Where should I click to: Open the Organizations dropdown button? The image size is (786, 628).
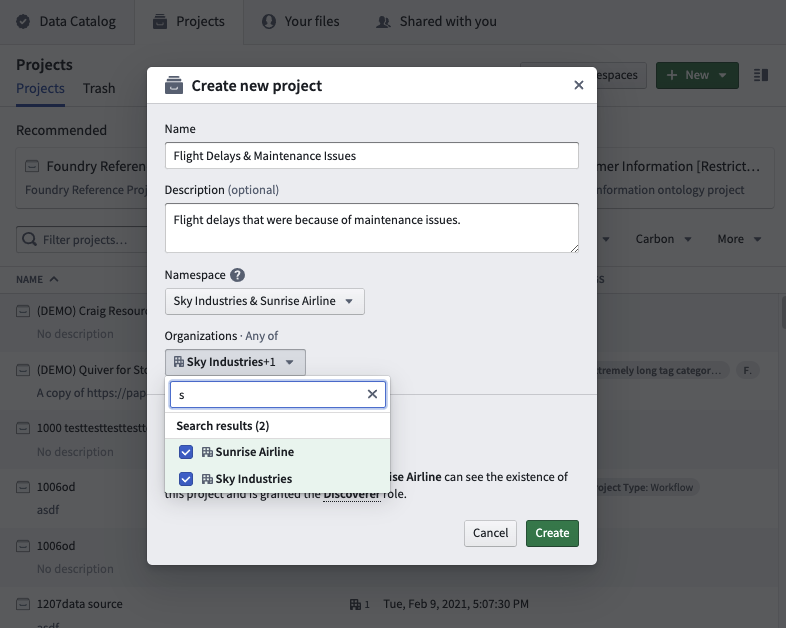[235, 362]
